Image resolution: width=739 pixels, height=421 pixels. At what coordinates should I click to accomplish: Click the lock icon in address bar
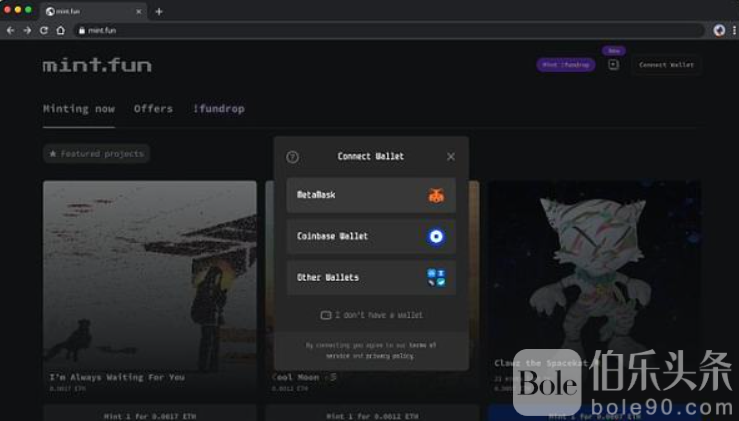(82, 31)
